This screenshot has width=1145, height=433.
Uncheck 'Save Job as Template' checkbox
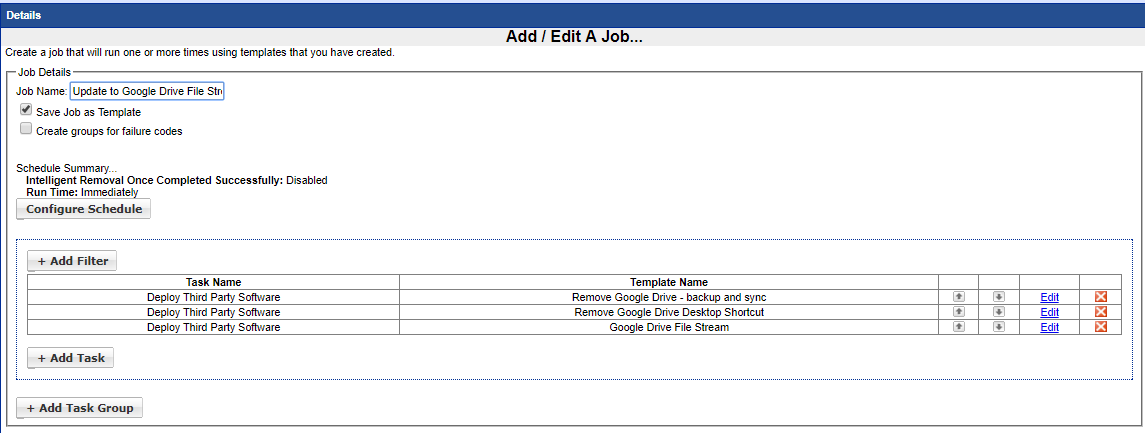point(26,111)
